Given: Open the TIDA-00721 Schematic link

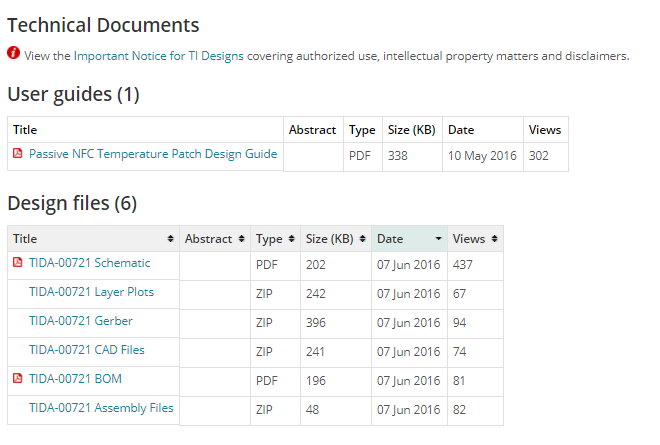Looking at the screenshot, I should (x=90, y=263).
